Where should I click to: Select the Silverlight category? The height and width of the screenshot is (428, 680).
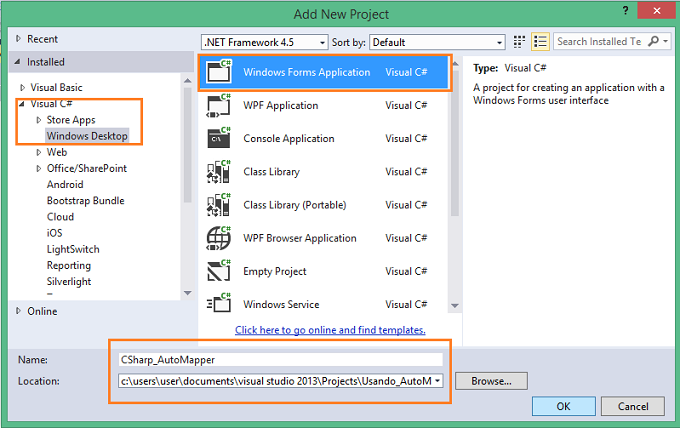pos(69,281)
